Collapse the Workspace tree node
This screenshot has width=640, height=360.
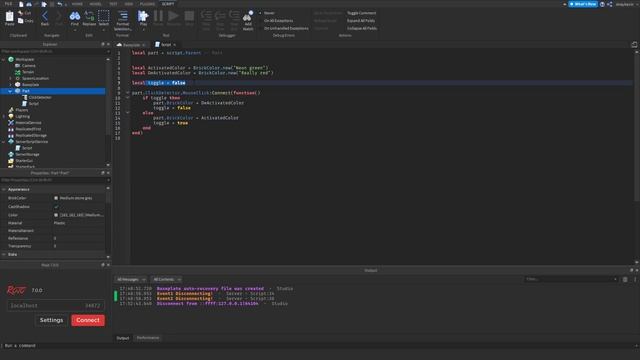(x=4, y=59)
